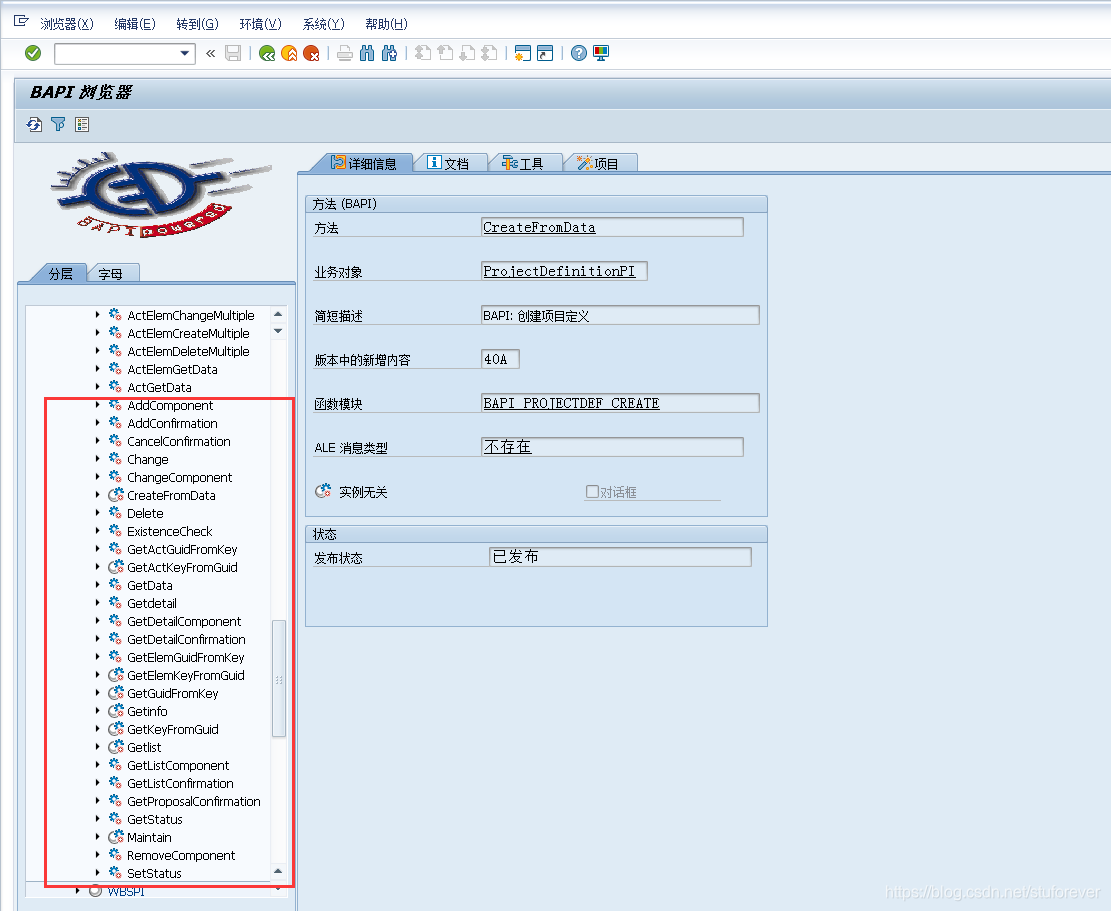This screenshot has width=1111, height=911.
Task: Click the save disk icon
Action: (x=233, y=53)
